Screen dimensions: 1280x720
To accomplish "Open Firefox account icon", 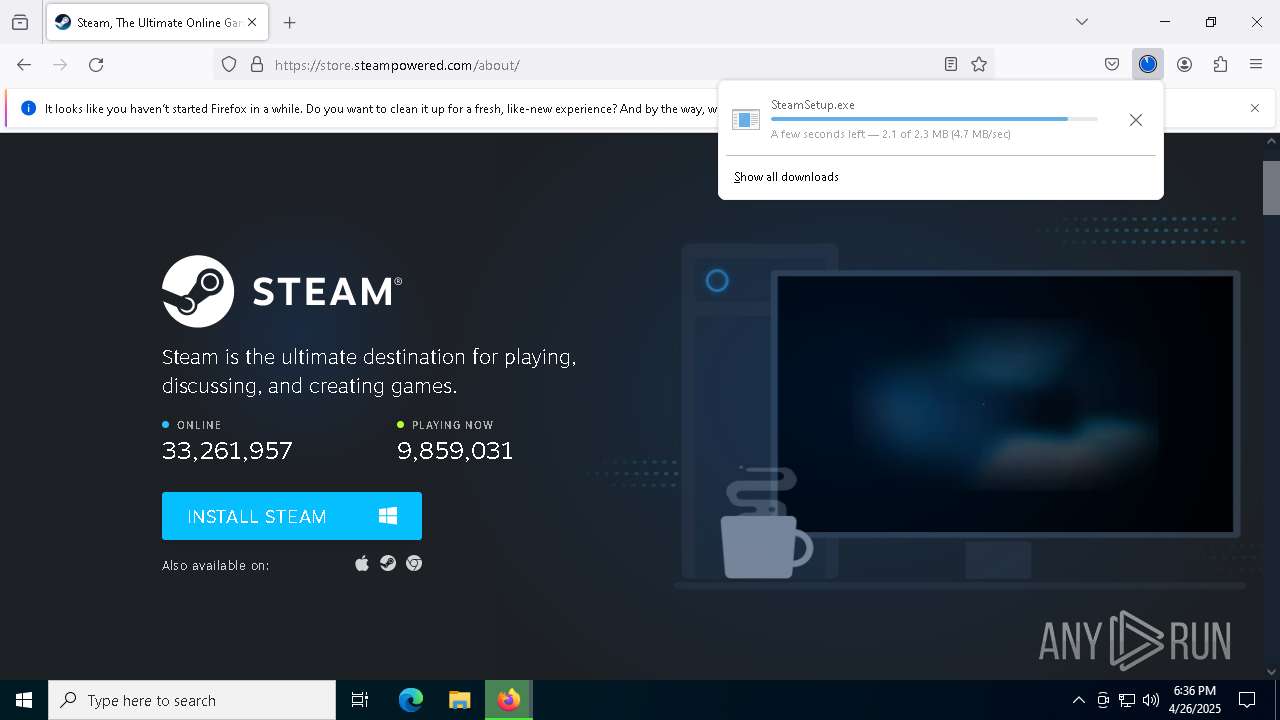I will pos(1184,65).
